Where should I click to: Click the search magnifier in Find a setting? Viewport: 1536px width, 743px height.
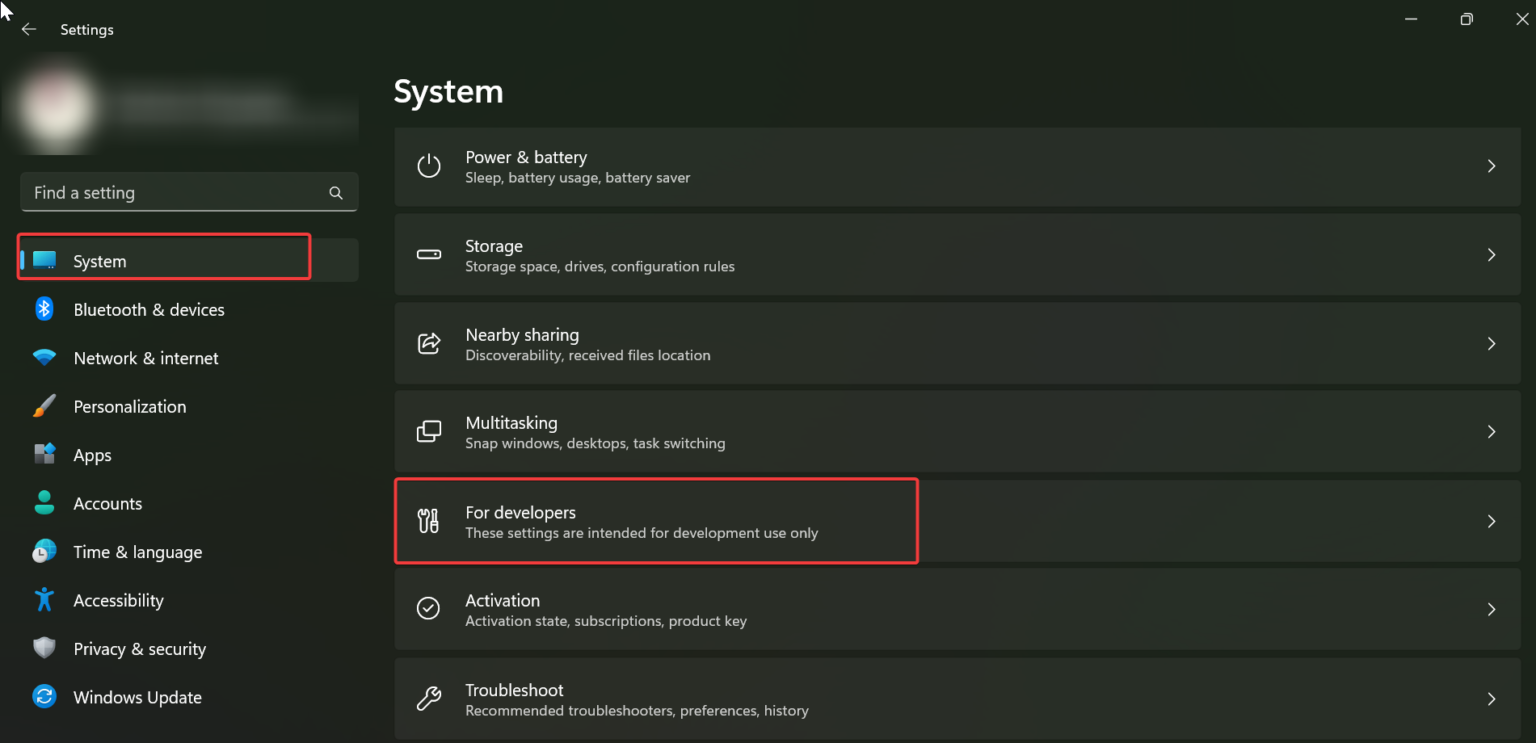[336, 192]
